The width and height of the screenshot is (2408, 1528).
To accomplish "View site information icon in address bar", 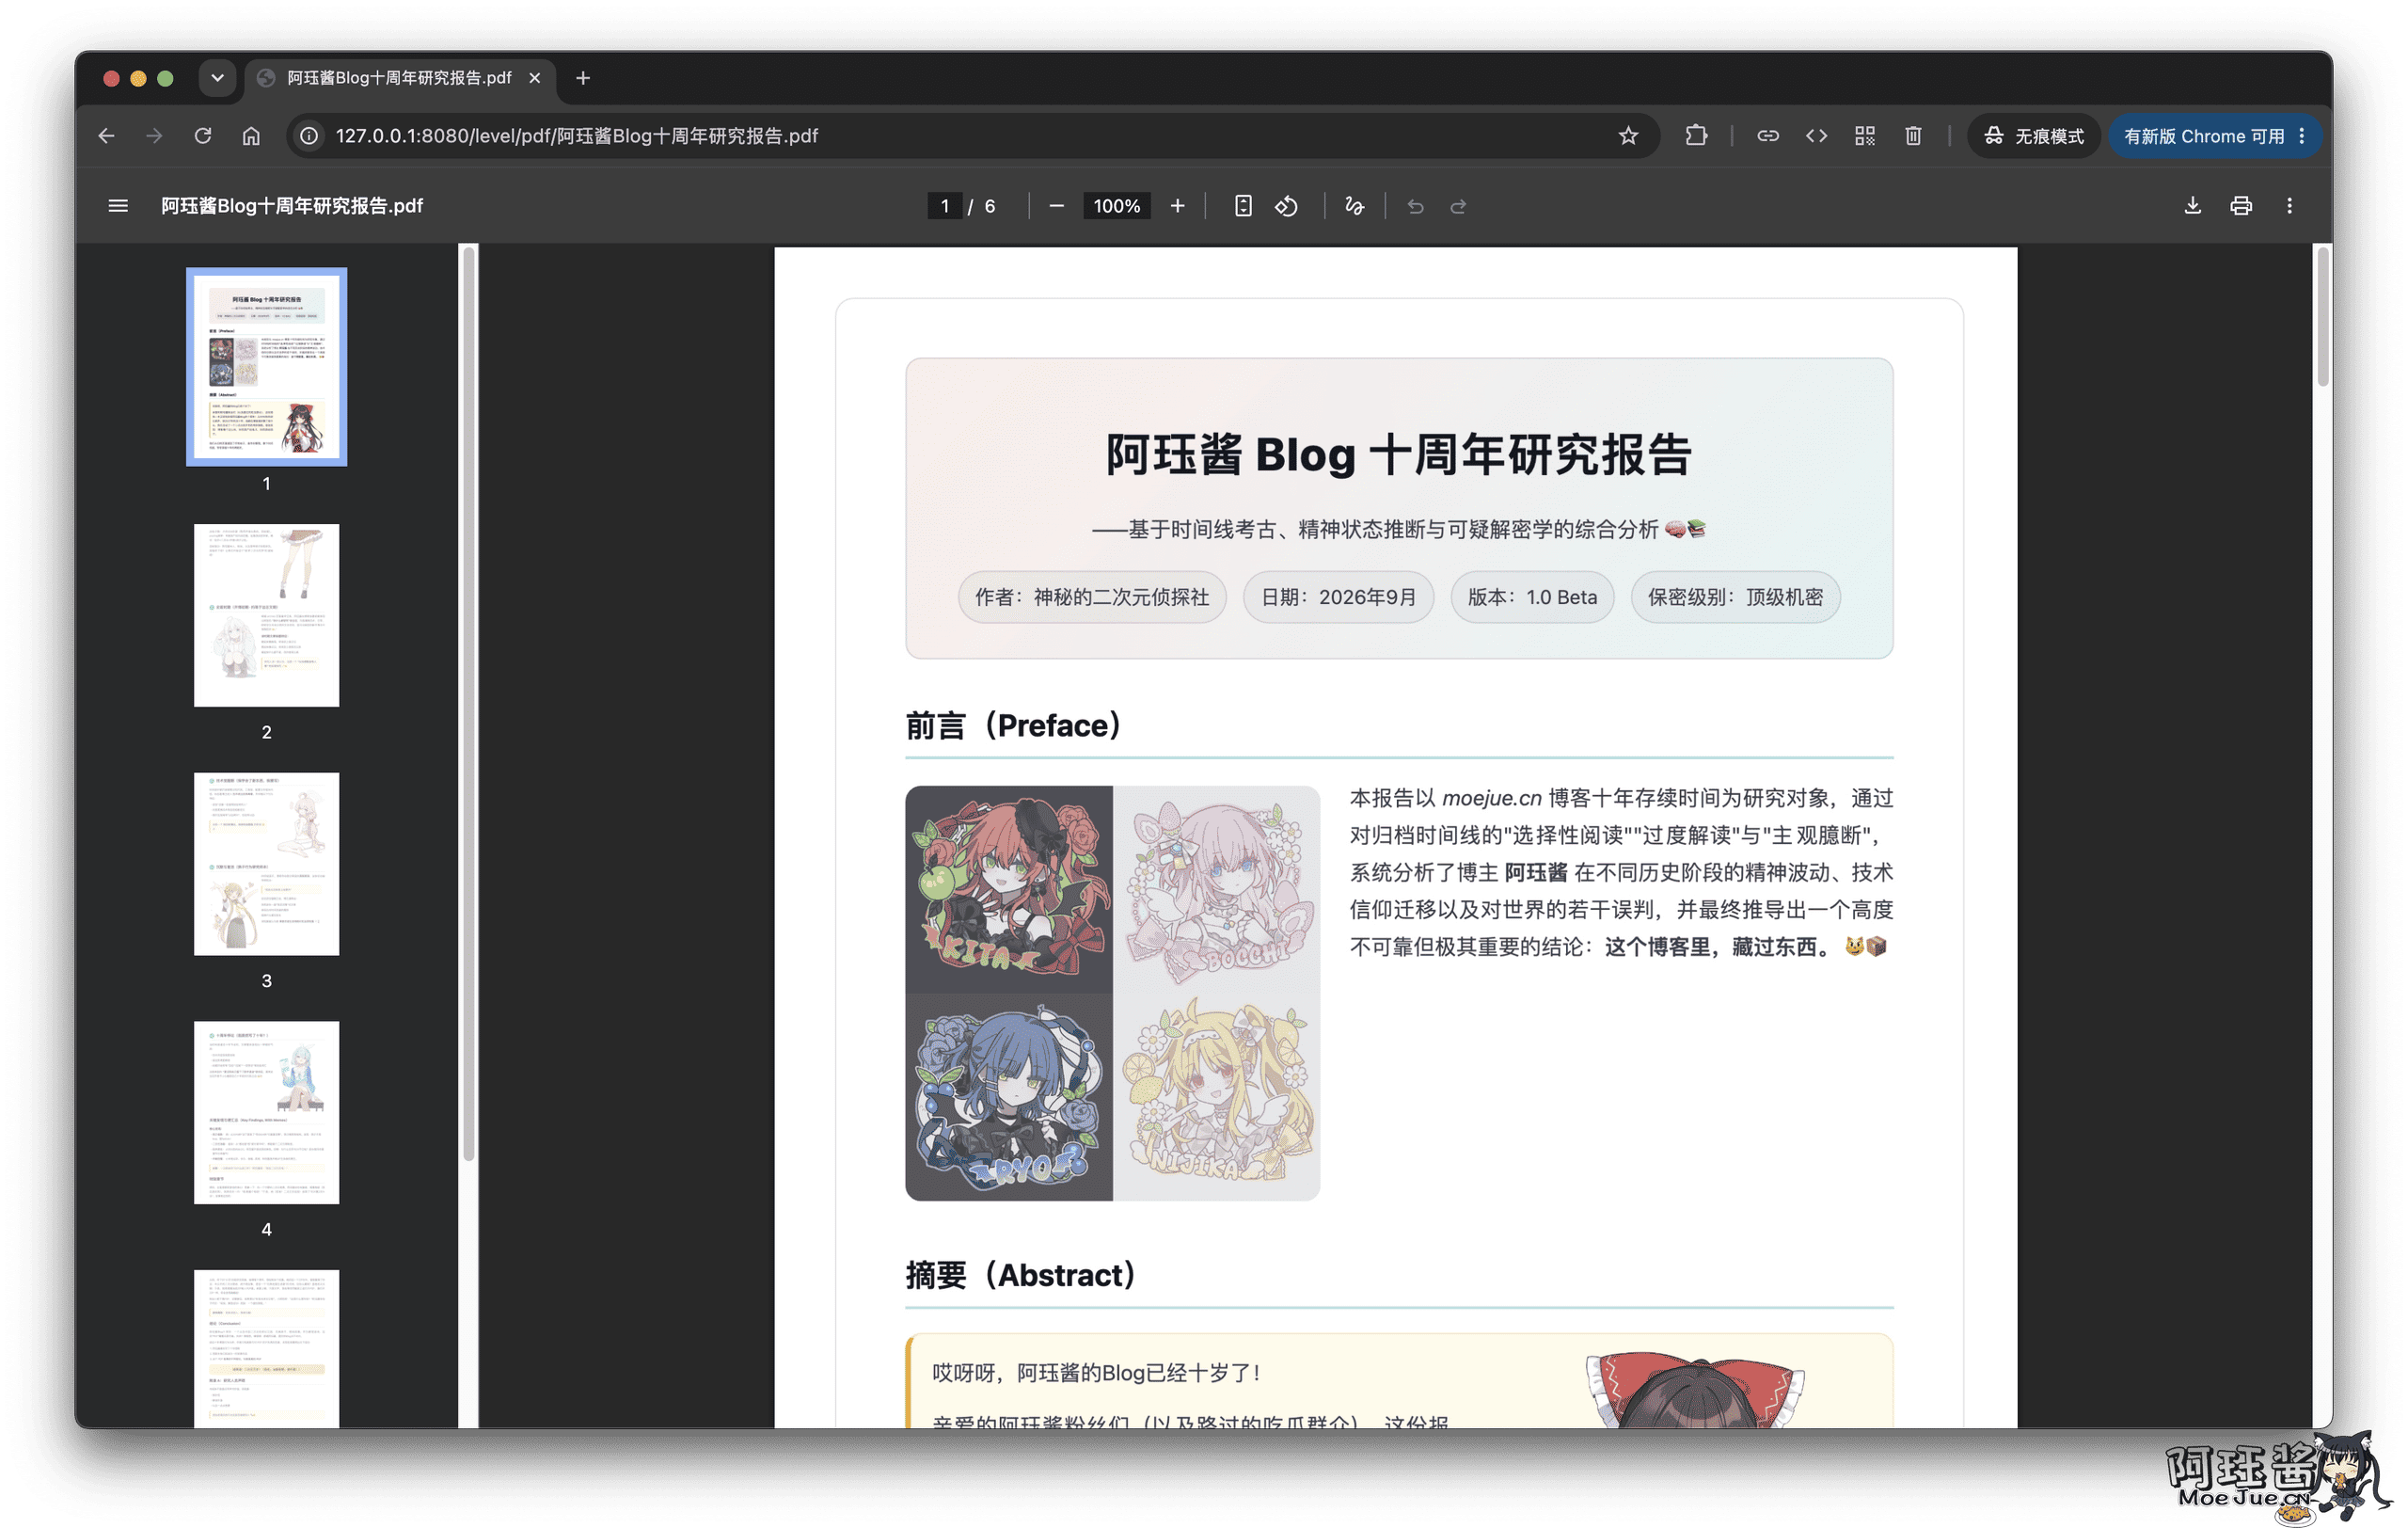I will [x=310, y=136].
